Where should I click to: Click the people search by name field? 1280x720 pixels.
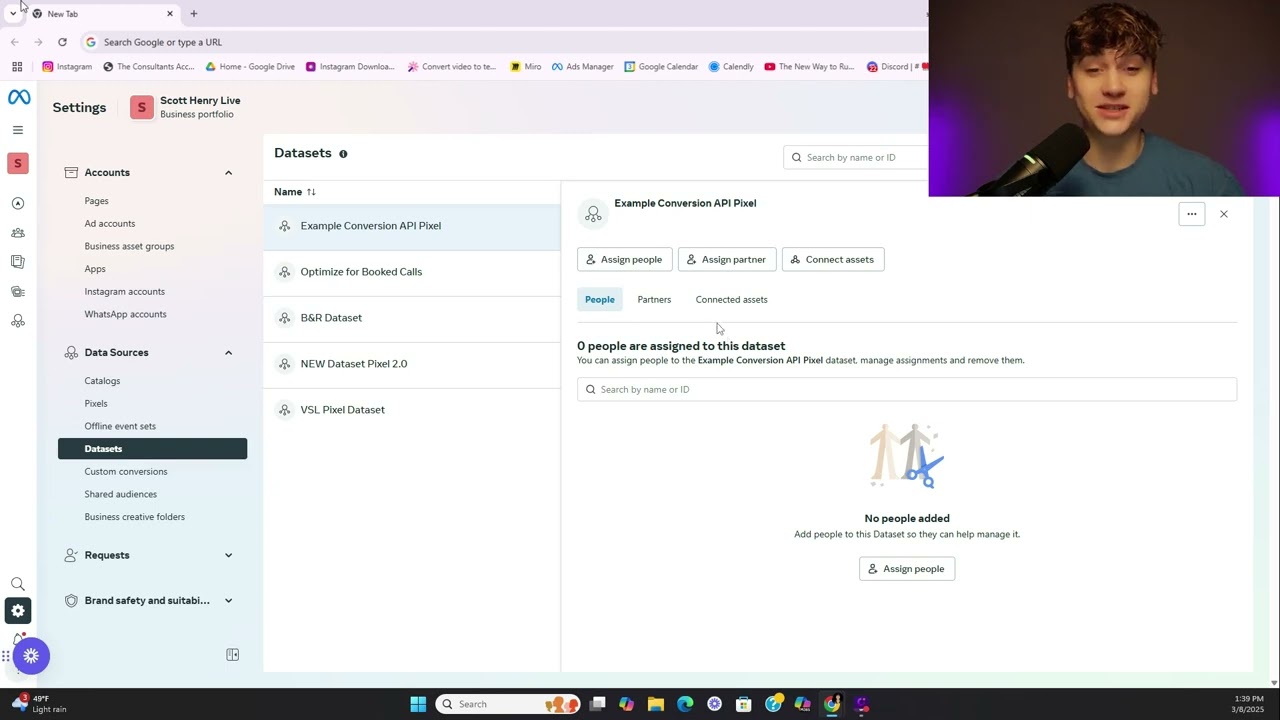[x=906, y=390]
